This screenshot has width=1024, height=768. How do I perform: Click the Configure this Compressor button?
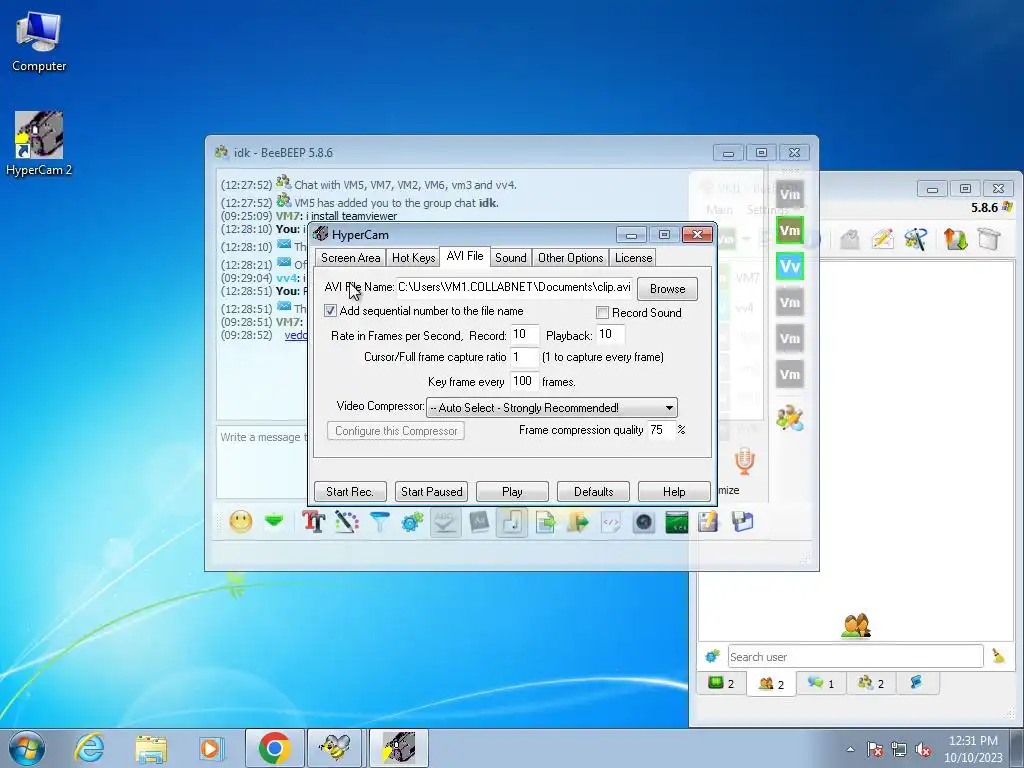pyautogui.click(x=396, y=431)
